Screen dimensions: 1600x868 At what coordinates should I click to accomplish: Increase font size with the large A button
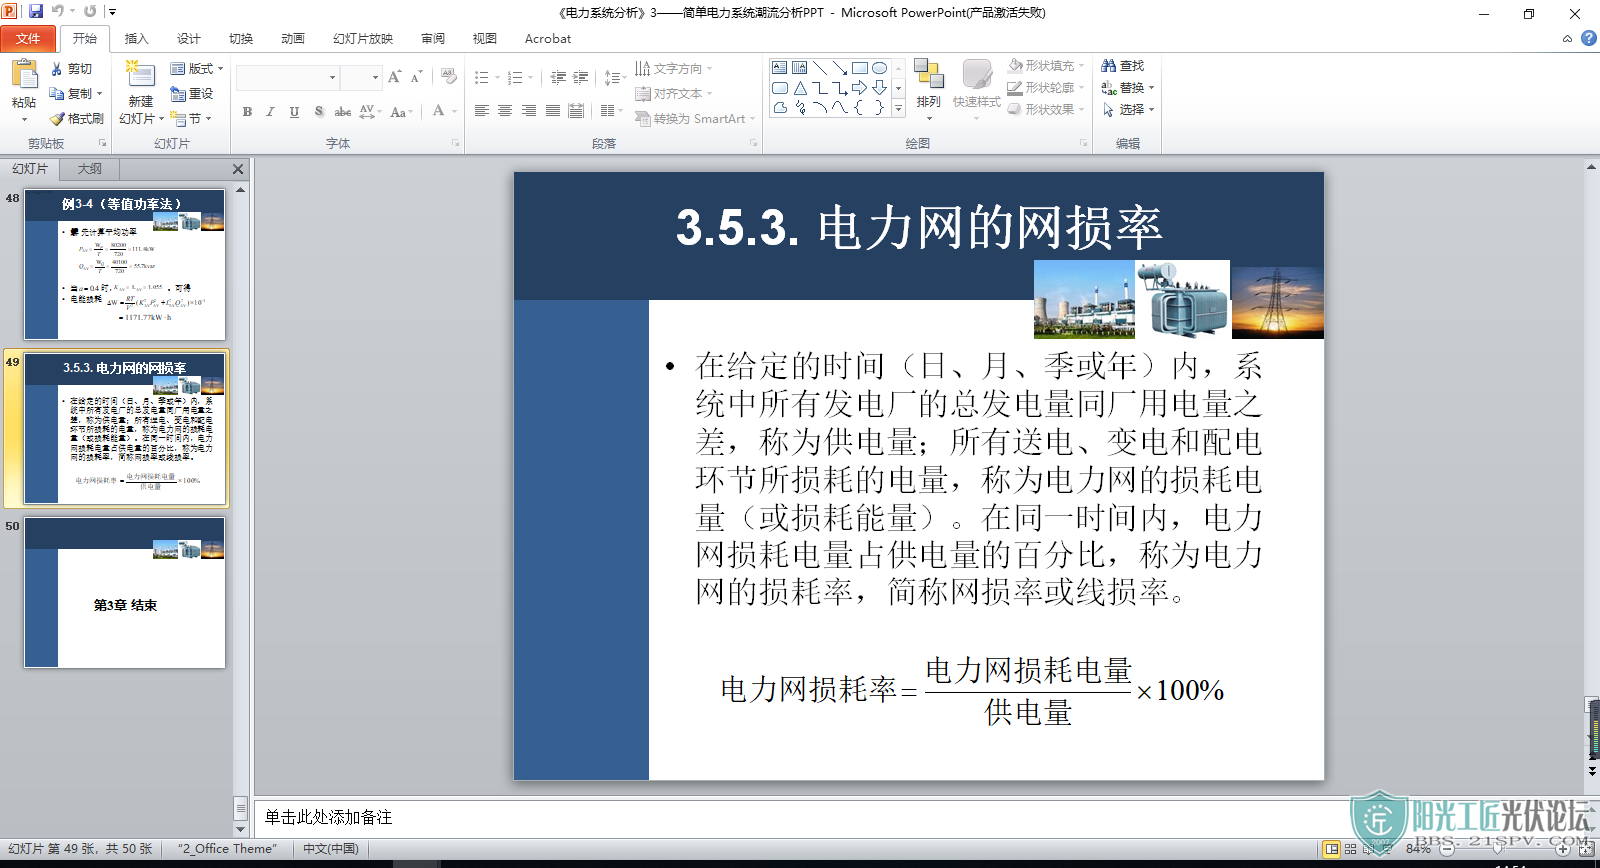(394, 77)
